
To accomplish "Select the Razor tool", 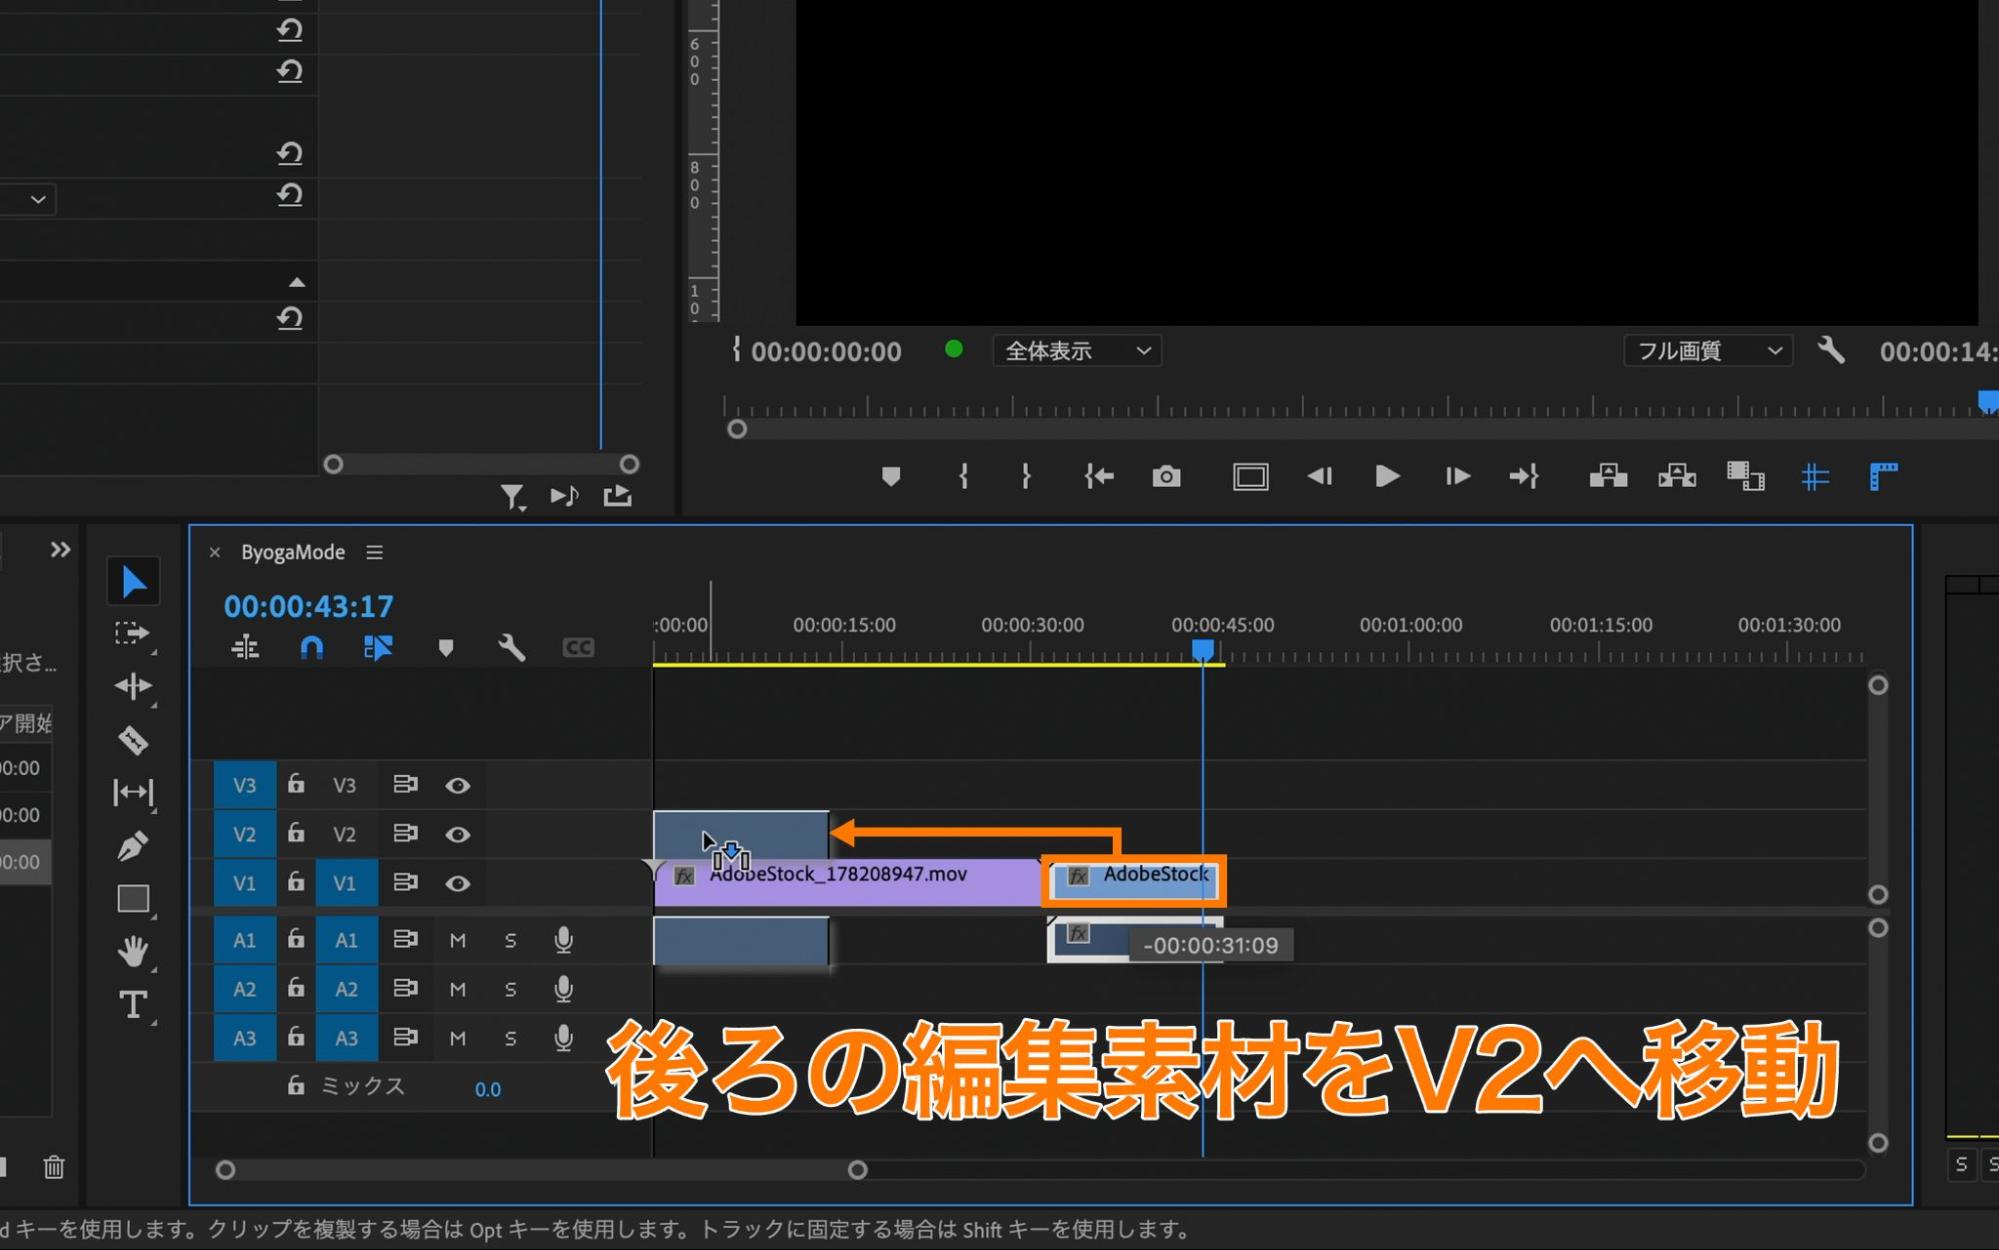I will tap(133, 740).
